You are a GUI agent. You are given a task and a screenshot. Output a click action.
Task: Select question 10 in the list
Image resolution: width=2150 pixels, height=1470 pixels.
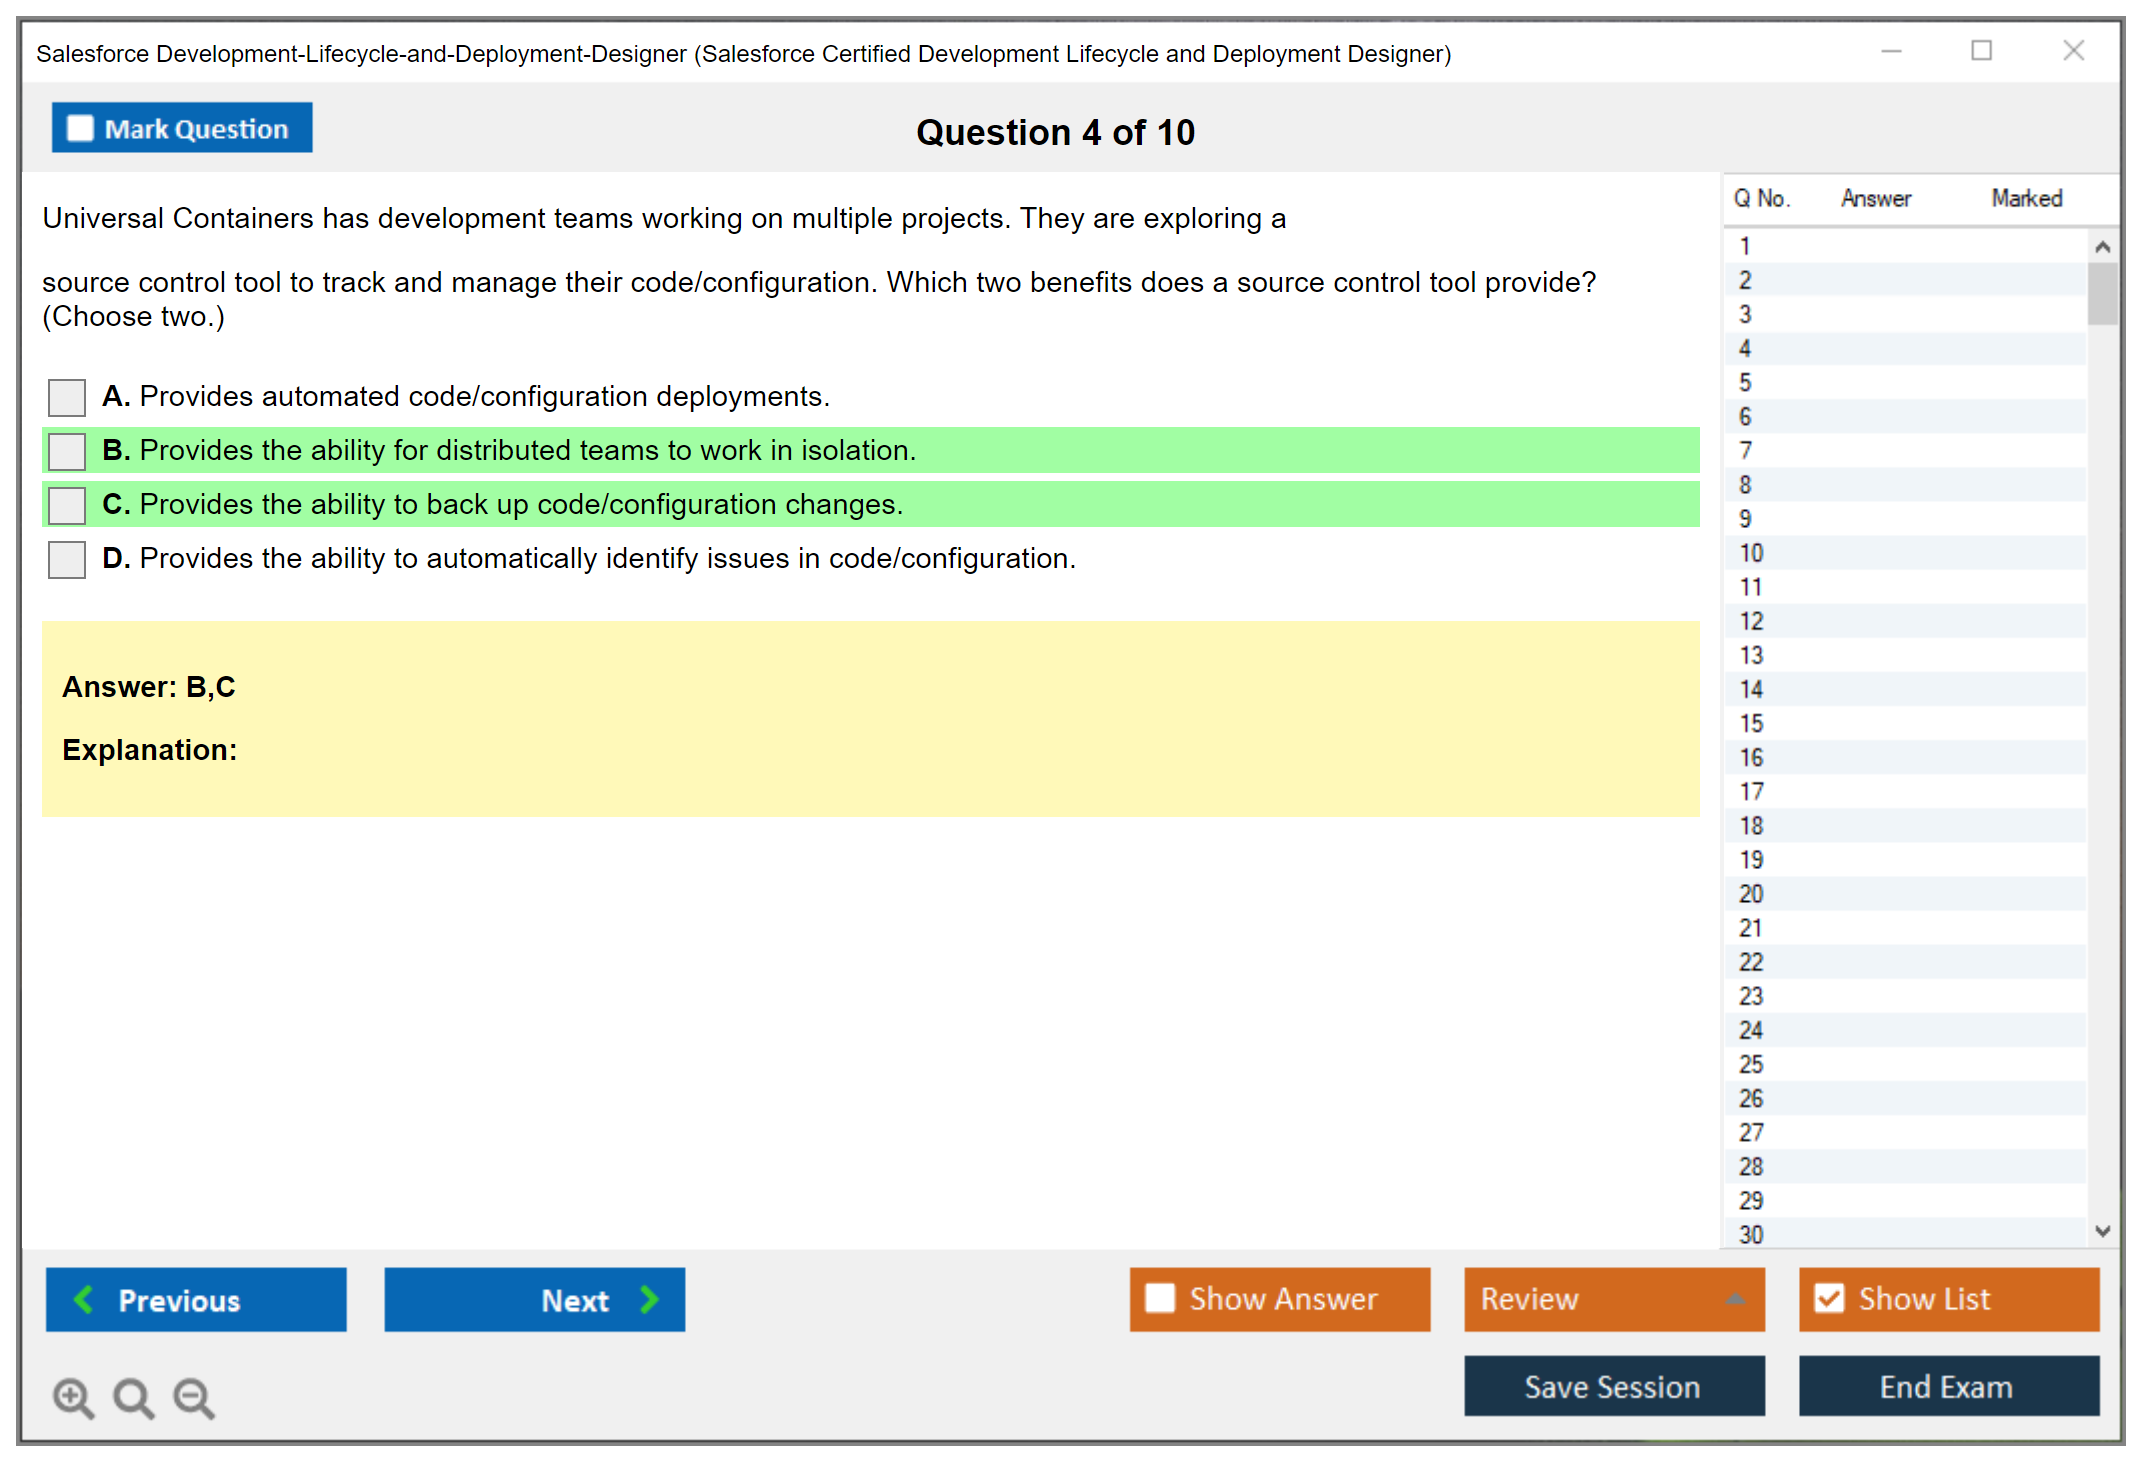[x=1751, y=553]
